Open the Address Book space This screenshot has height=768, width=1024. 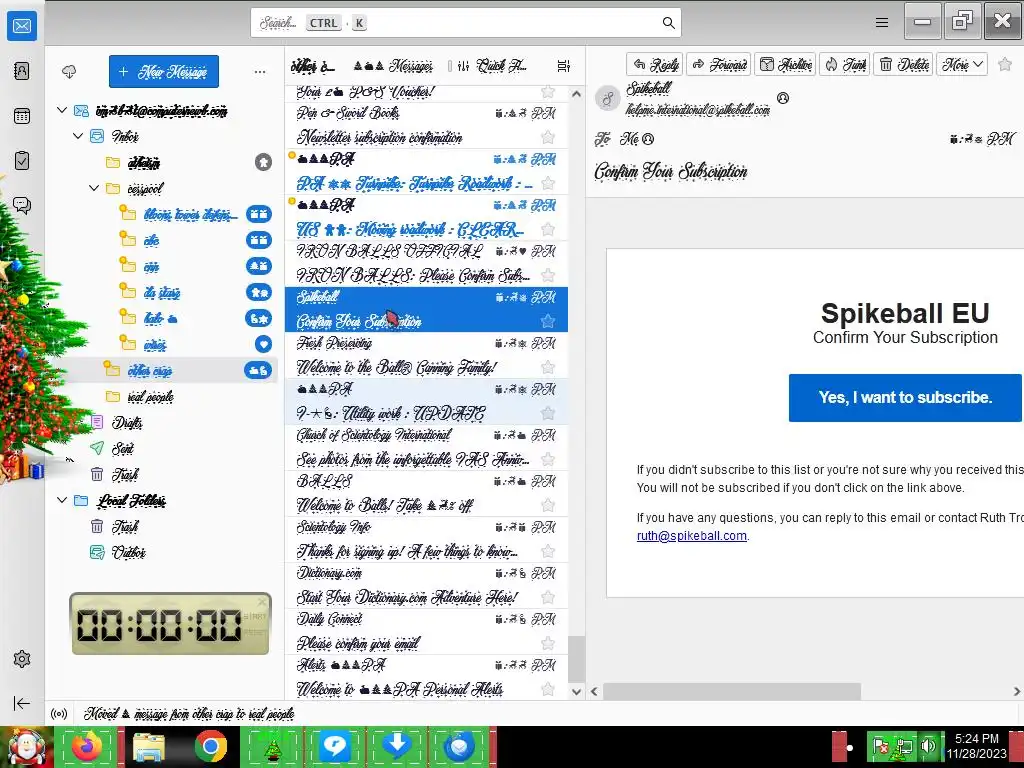tap(22, 71)
